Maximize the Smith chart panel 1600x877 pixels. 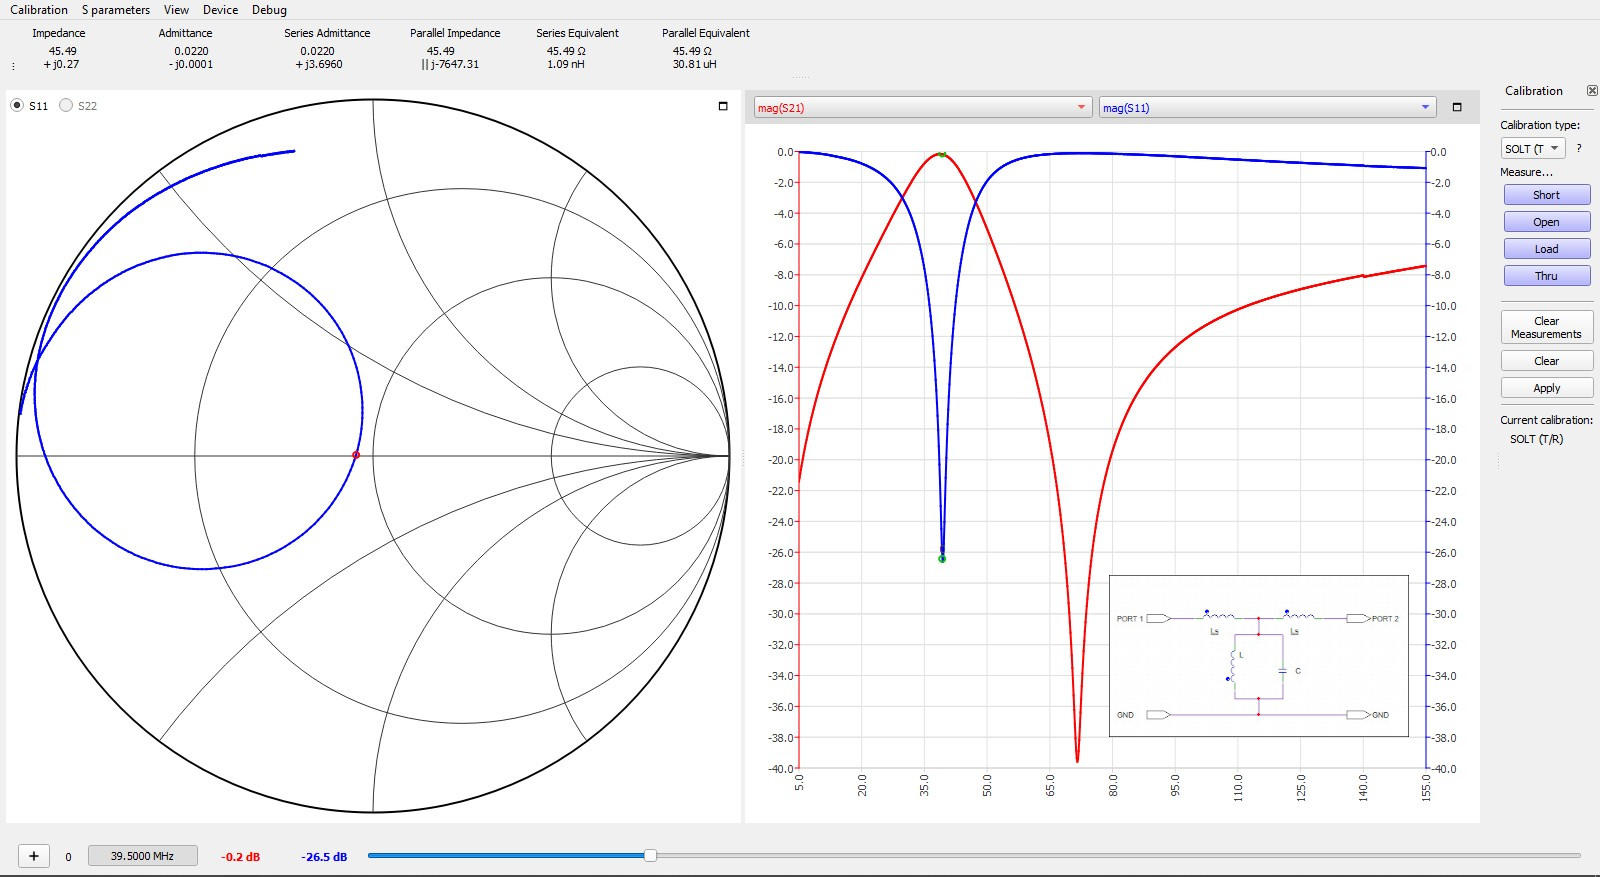(x=723, y=106)
